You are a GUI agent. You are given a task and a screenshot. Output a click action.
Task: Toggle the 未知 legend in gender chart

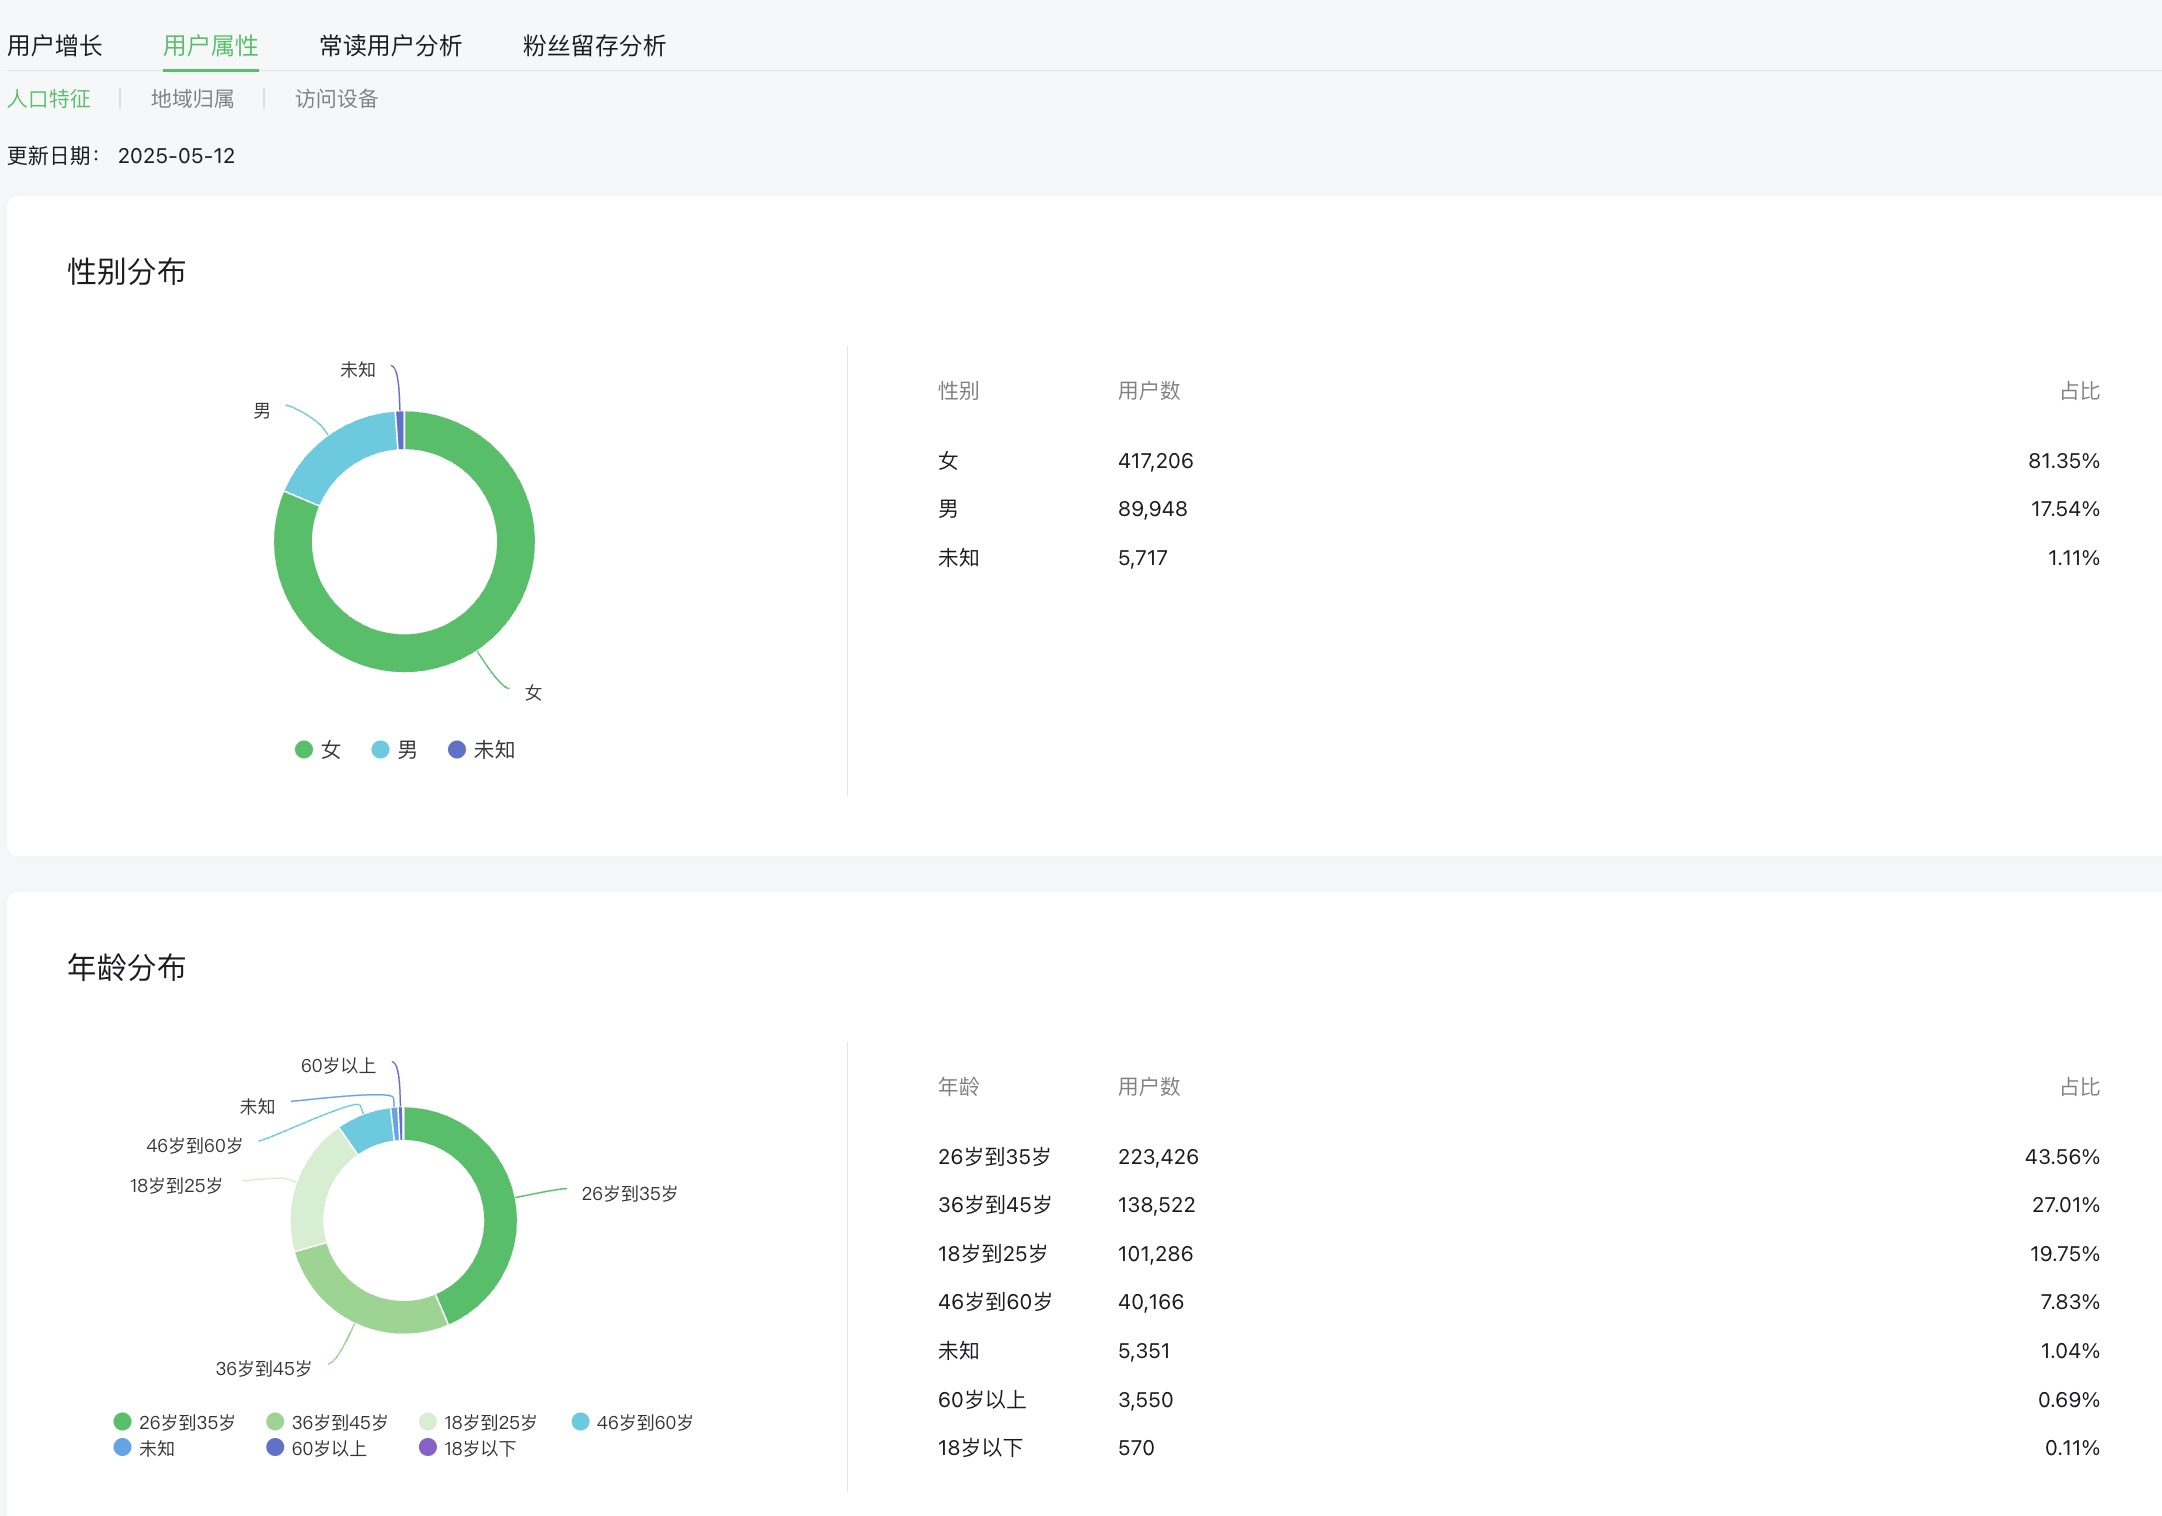pos(481,750)
